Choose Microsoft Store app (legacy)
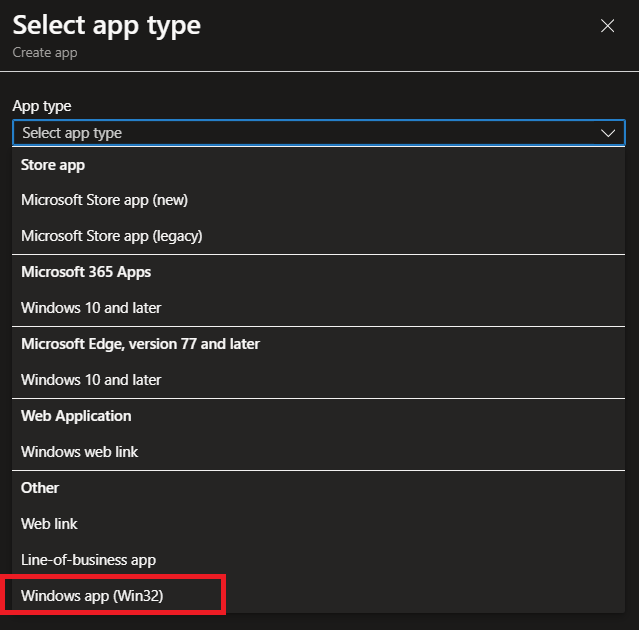The height and width of the screenshot is (630, 639). [x=318, y=236]
